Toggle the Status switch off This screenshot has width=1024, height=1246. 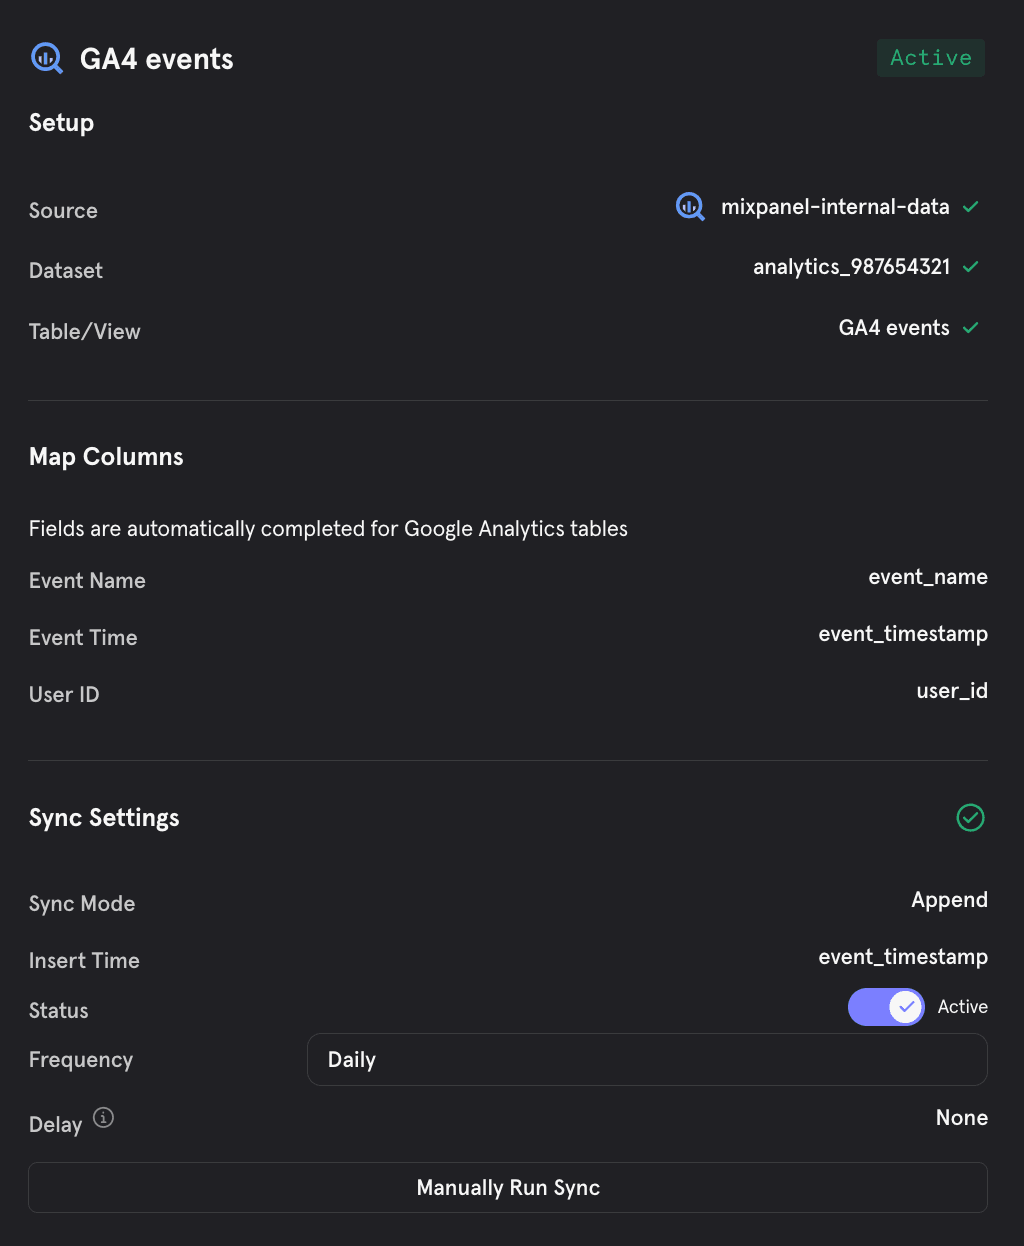886,1007
